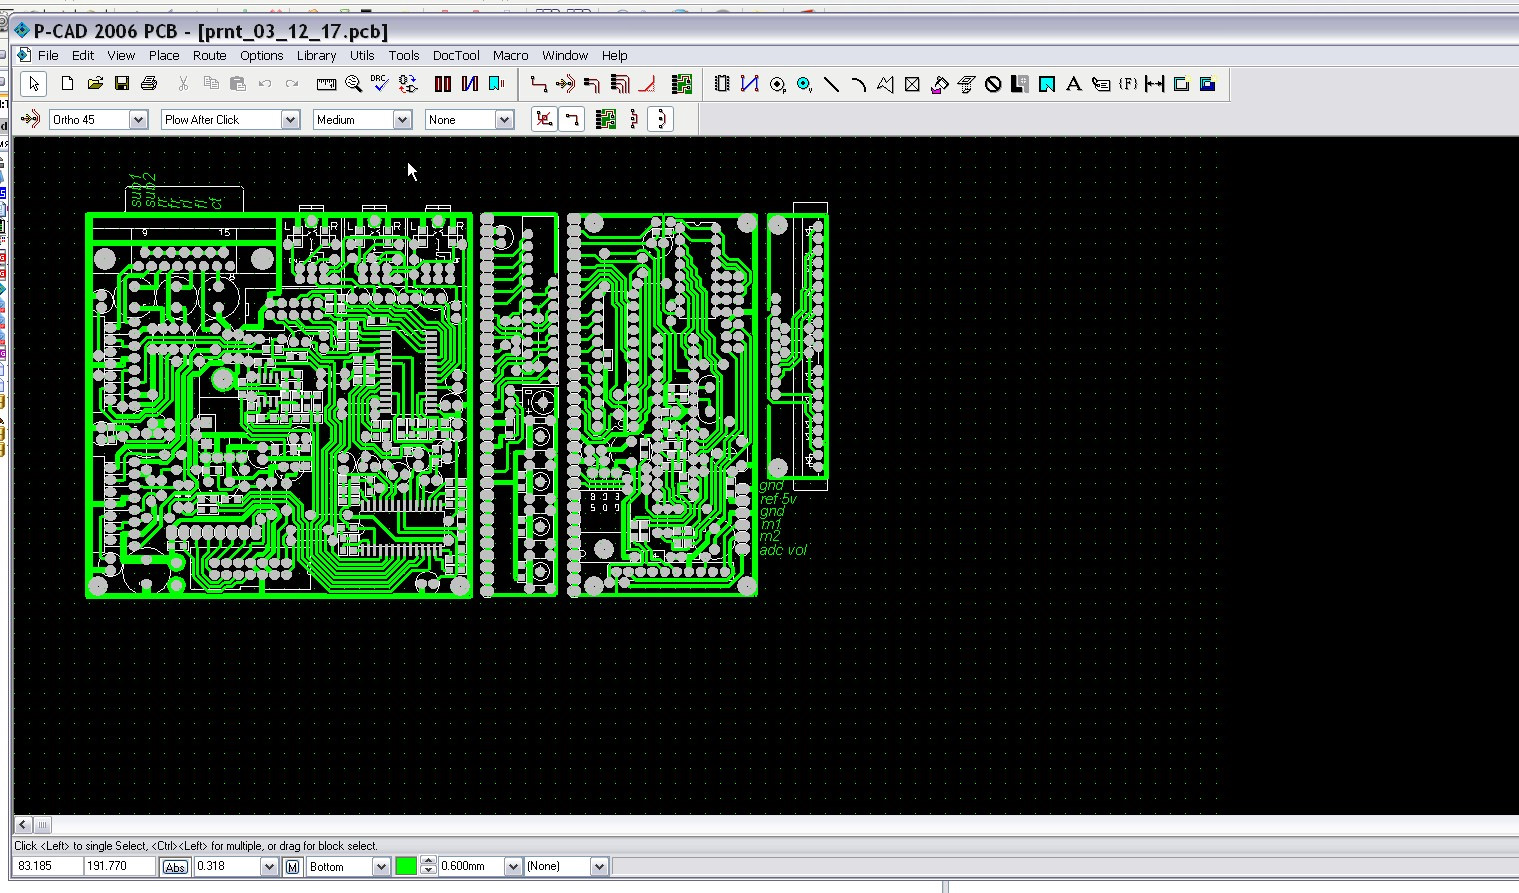1519x893 pixels.
Task: Click the horizontal scrollbar left arrow
Action: 23,825
